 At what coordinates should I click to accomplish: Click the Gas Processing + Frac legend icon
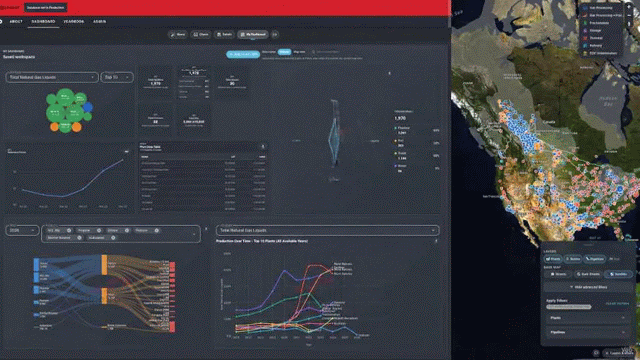585,16
